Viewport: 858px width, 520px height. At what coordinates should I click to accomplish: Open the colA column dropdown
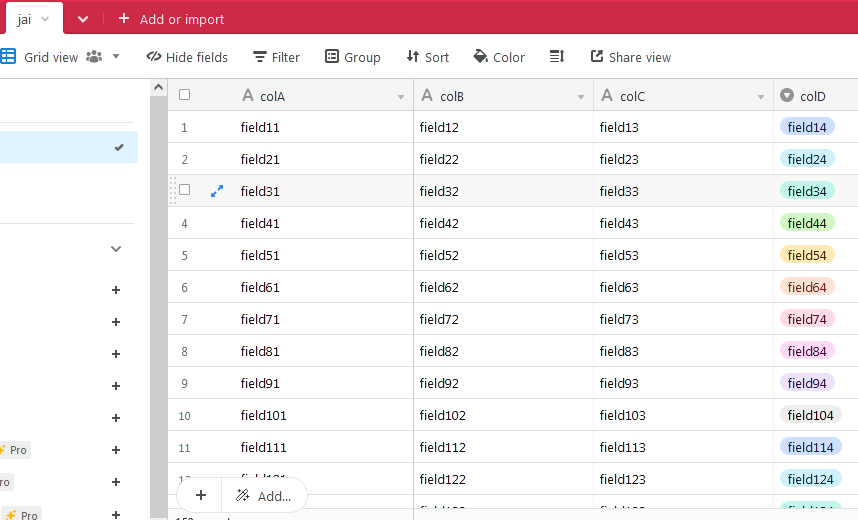coord(401,97)
